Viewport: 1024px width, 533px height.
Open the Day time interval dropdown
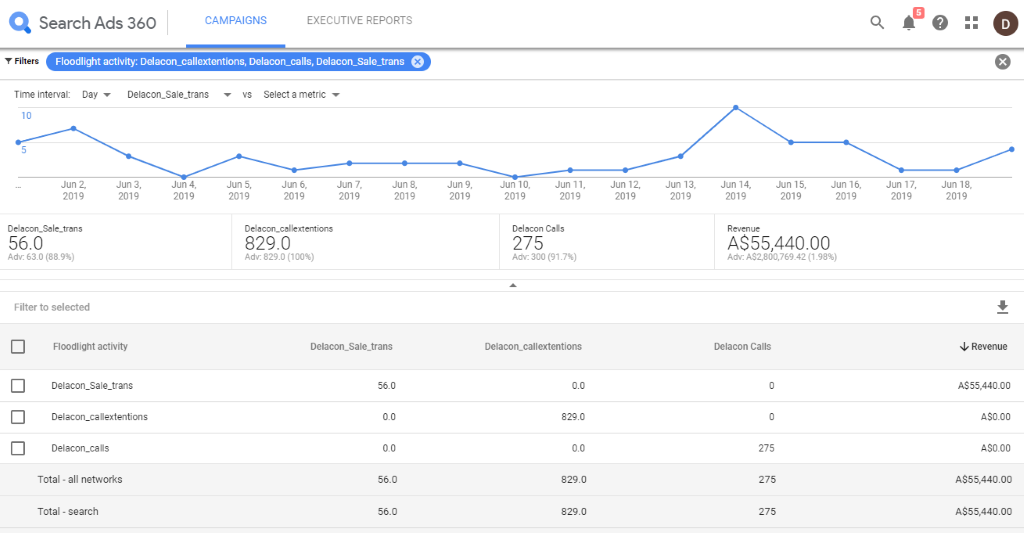(97, 95)
